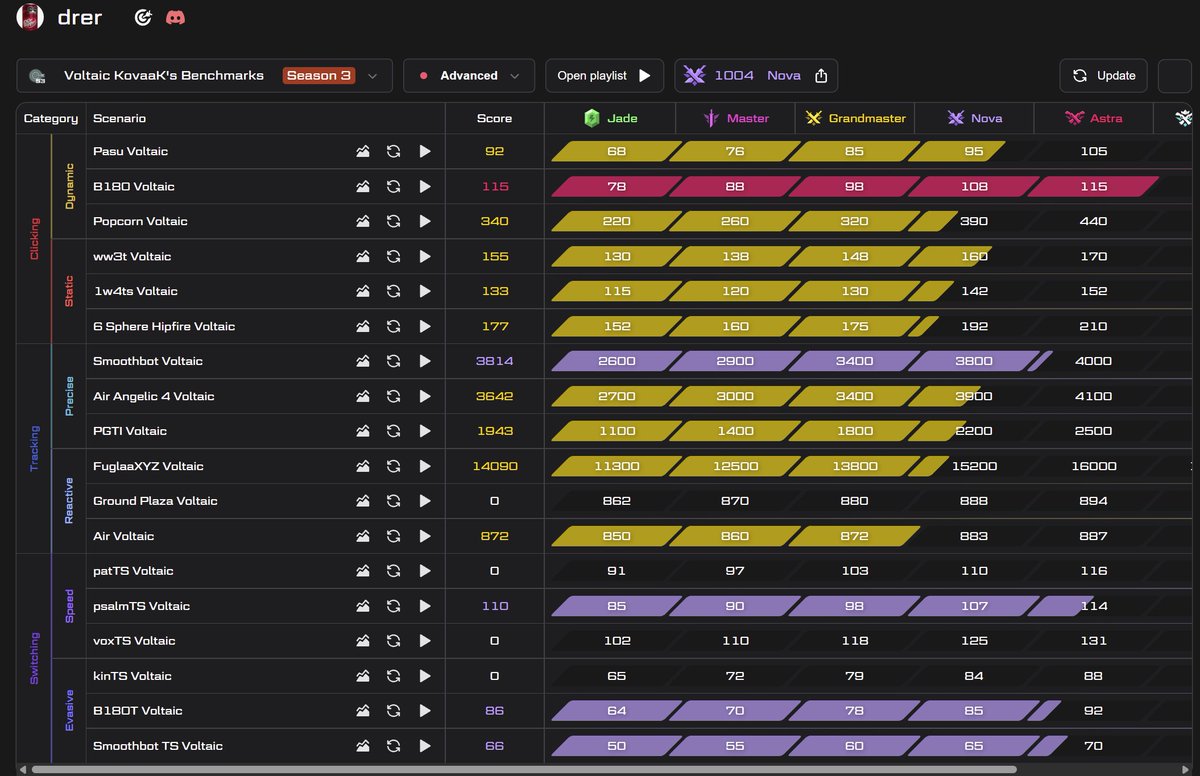
Task: Play the PGTI Voltaic scenario
Action: [x=425, y=431]
